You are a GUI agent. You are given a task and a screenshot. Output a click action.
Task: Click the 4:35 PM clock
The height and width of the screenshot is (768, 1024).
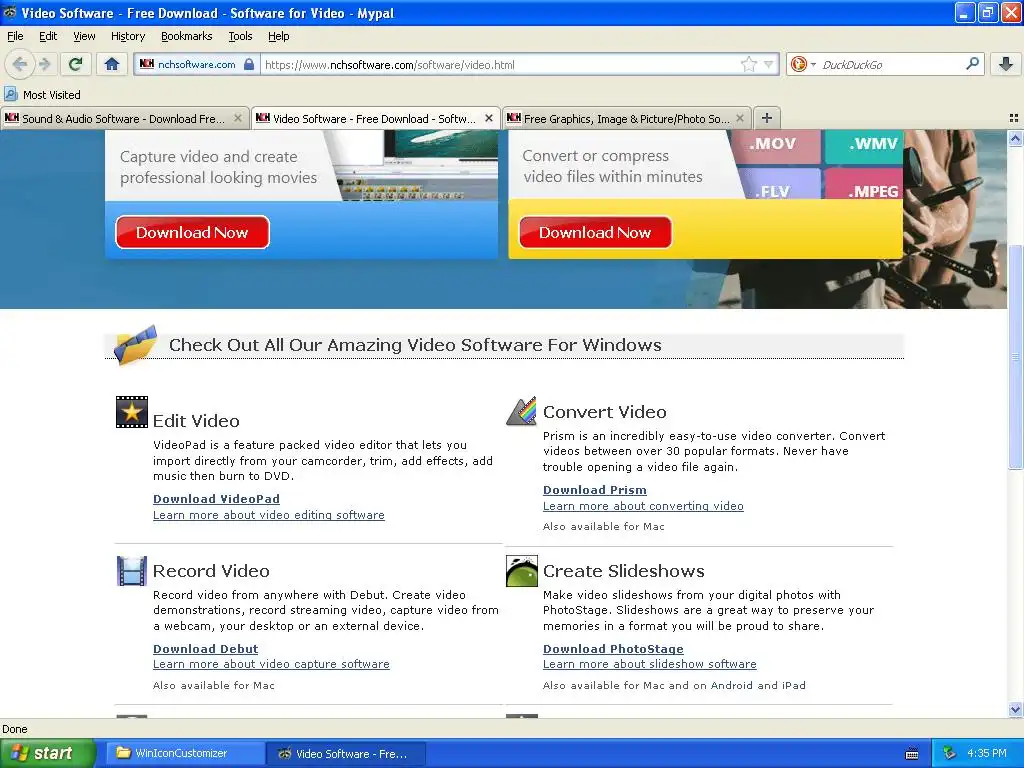pos(987,753)
